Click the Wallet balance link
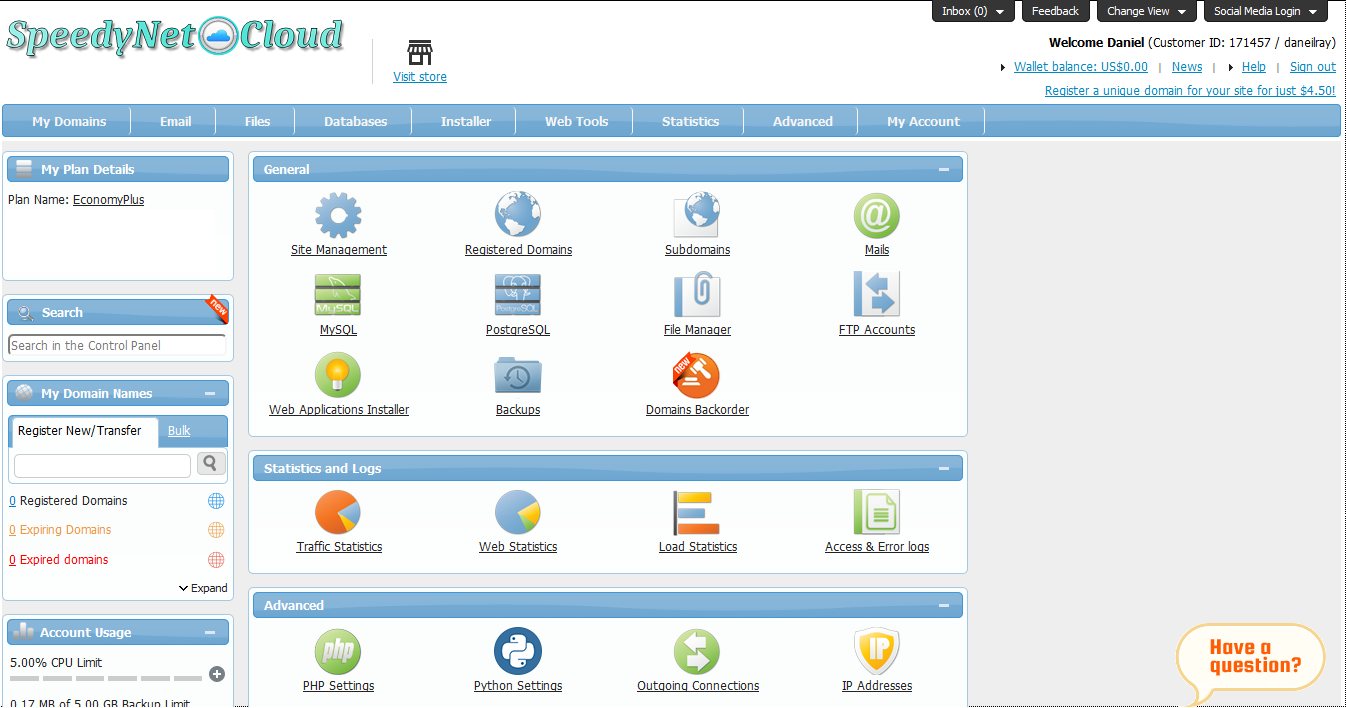 [1081, 67]
